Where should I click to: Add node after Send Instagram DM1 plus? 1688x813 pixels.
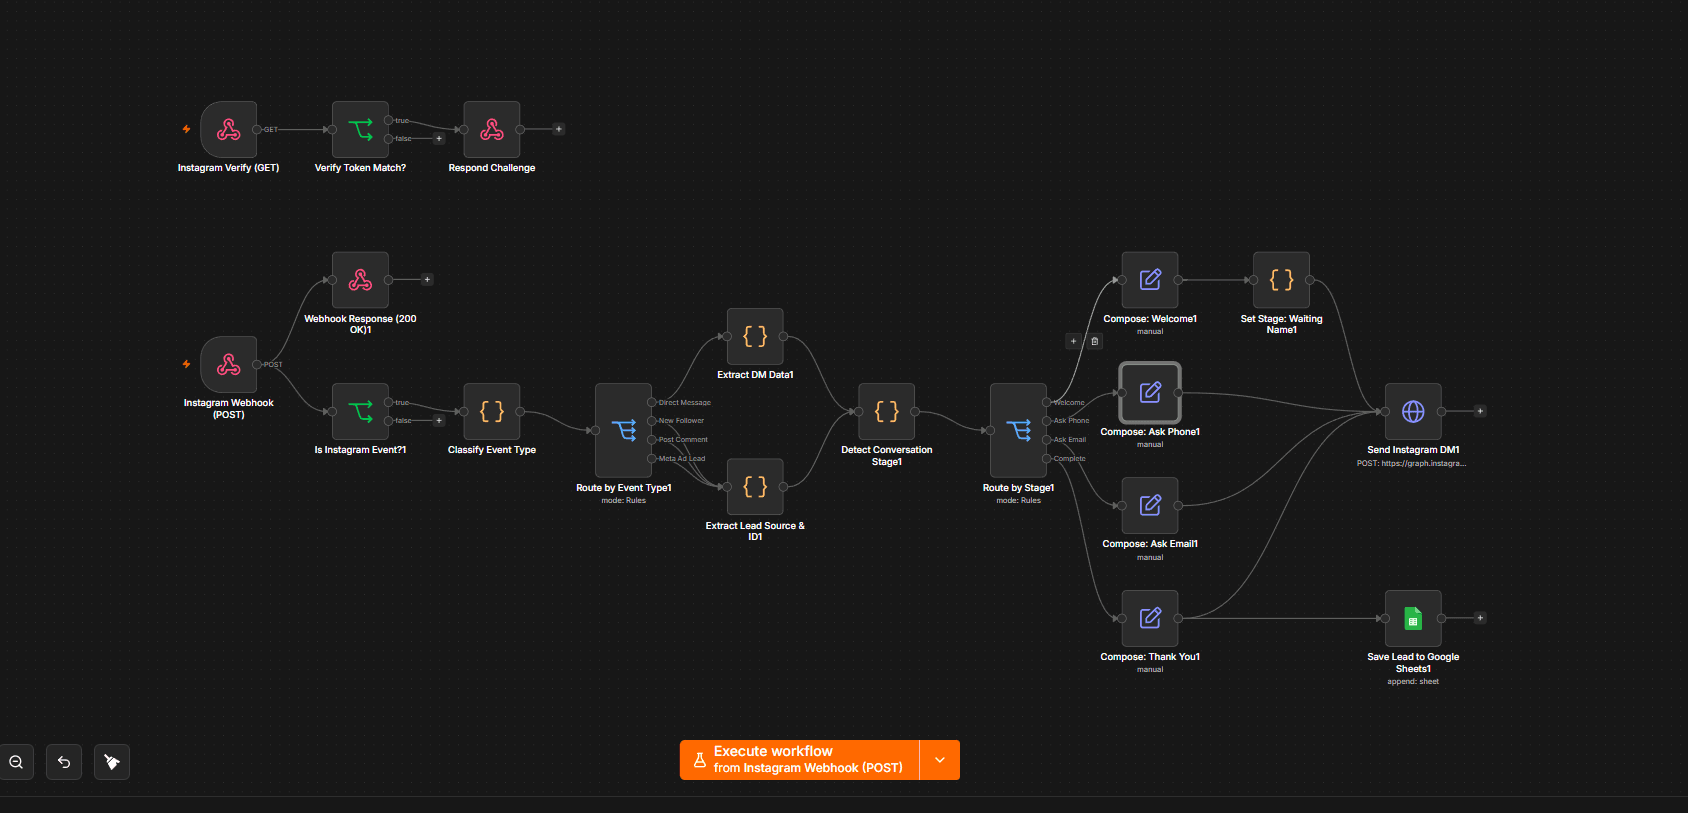click(1480, 411)
